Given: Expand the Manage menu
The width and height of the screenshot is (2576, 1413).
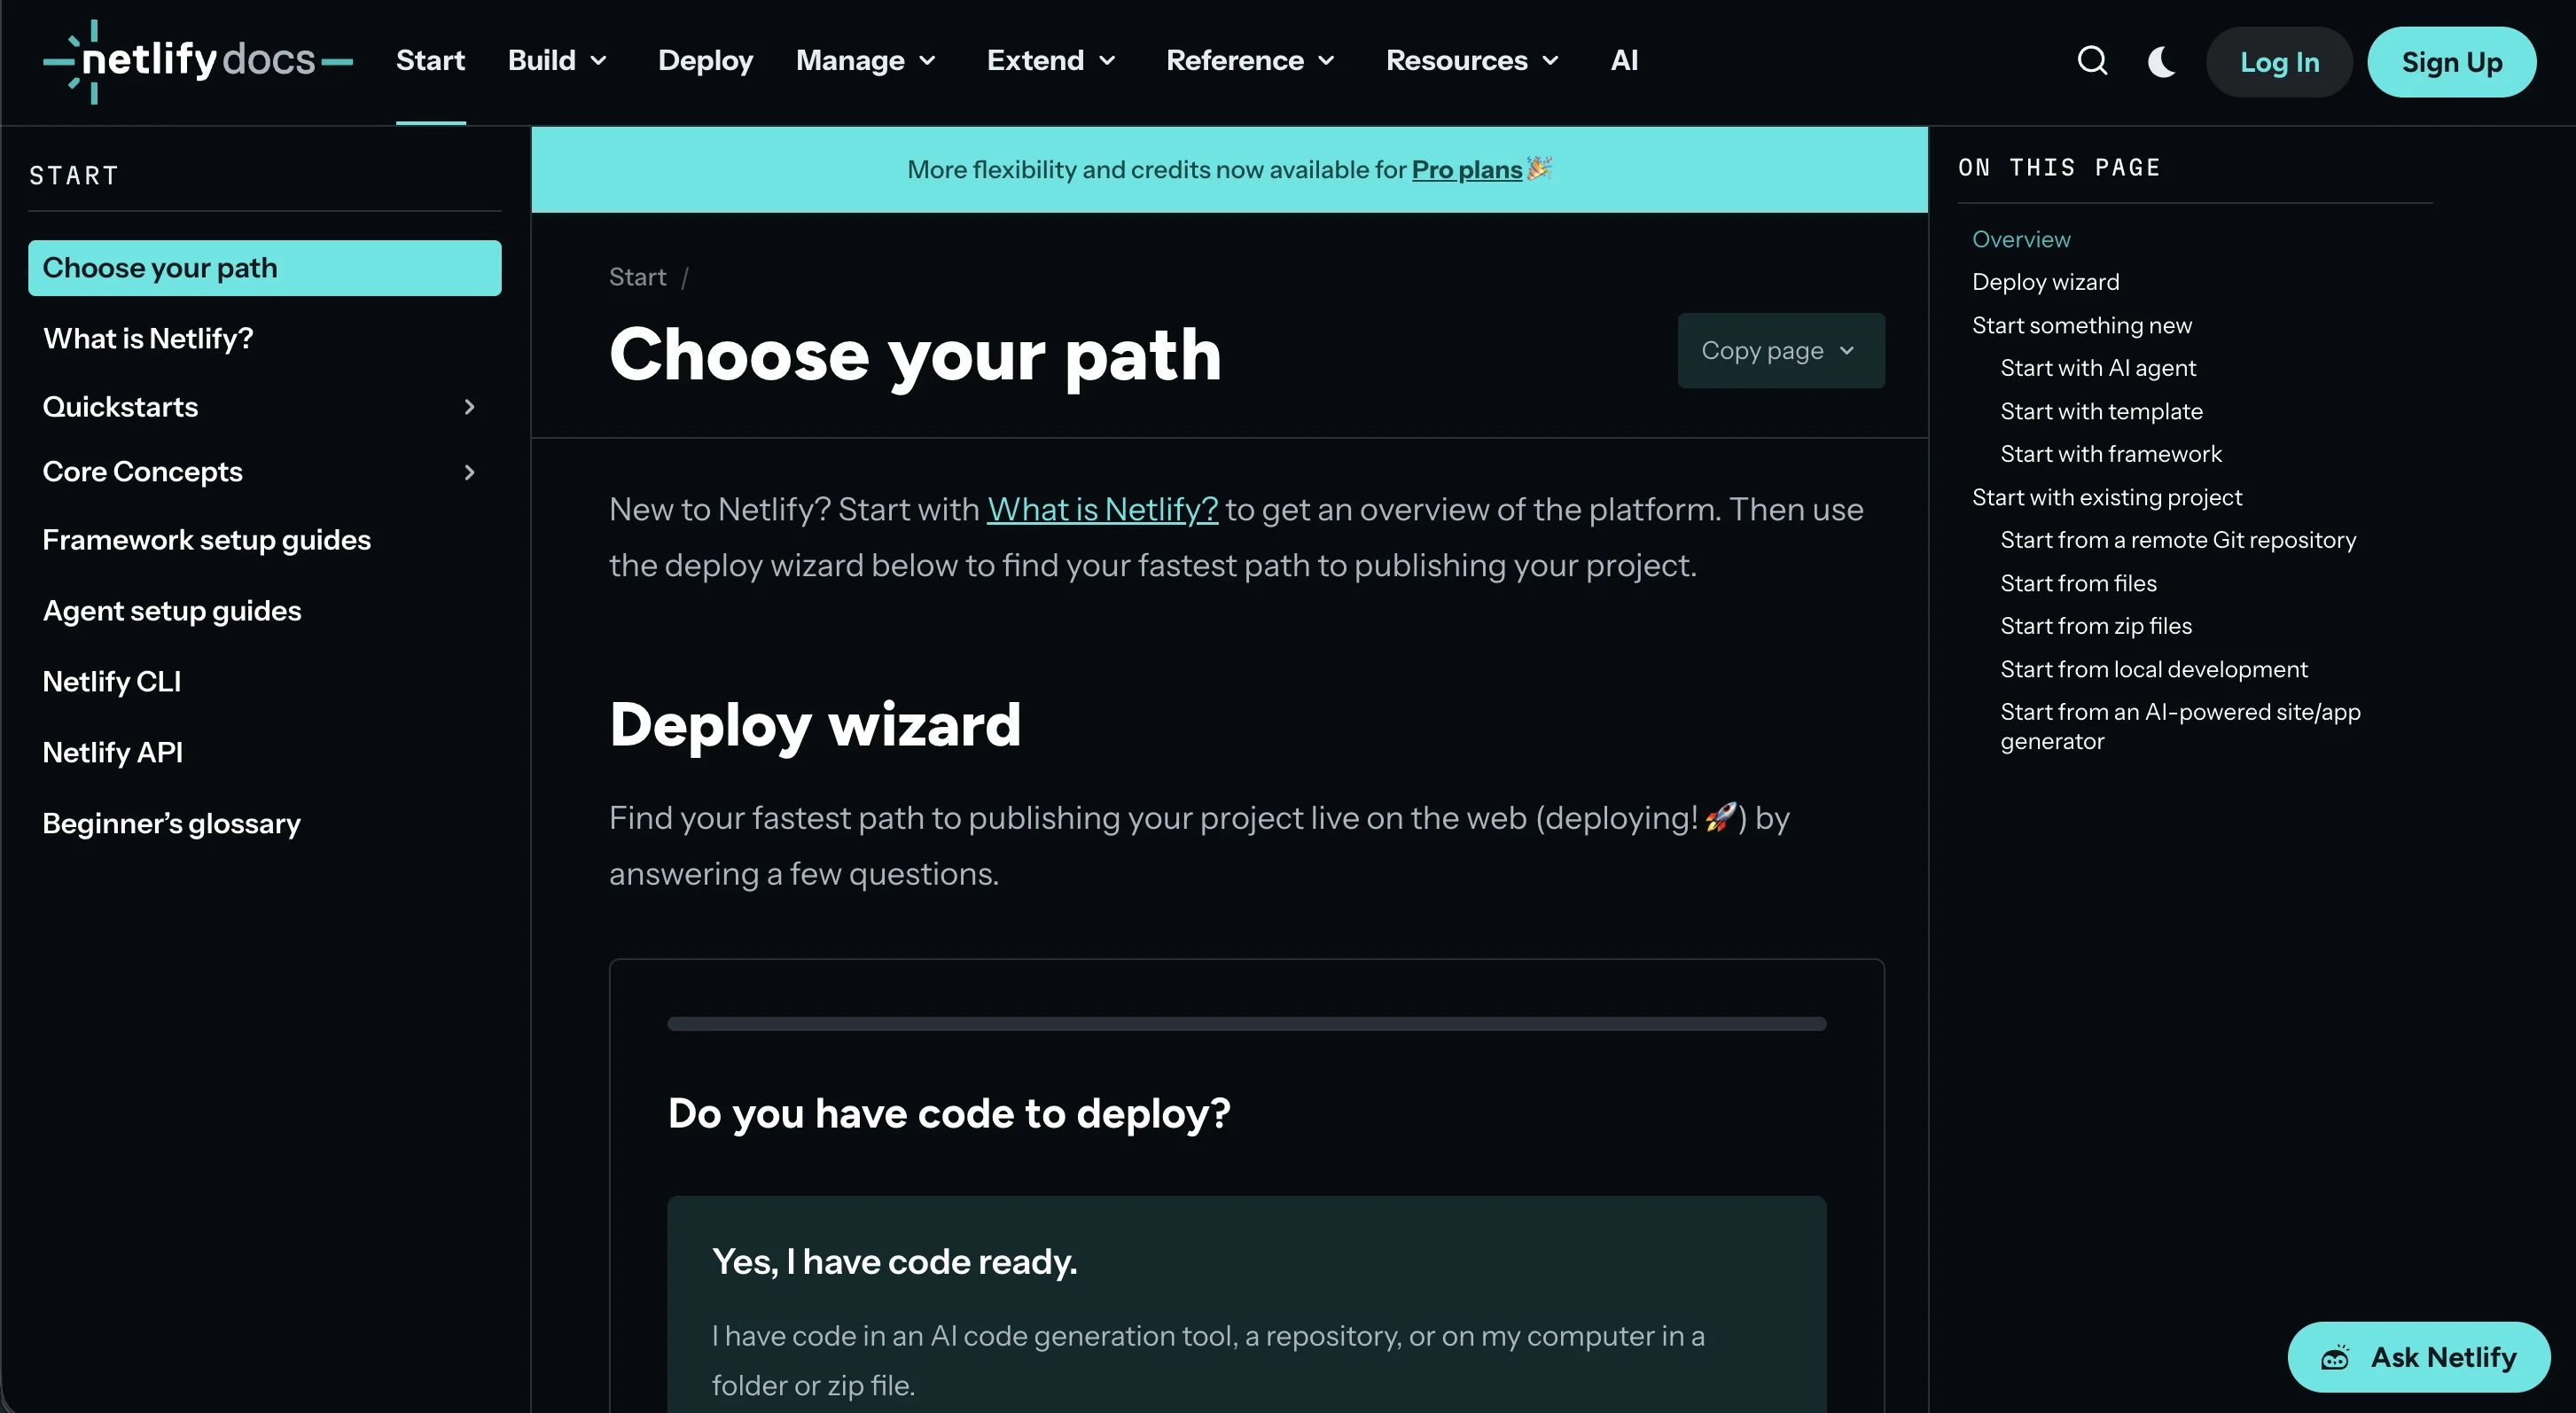Looking at the screenshot, I should (x=867, y=61).
